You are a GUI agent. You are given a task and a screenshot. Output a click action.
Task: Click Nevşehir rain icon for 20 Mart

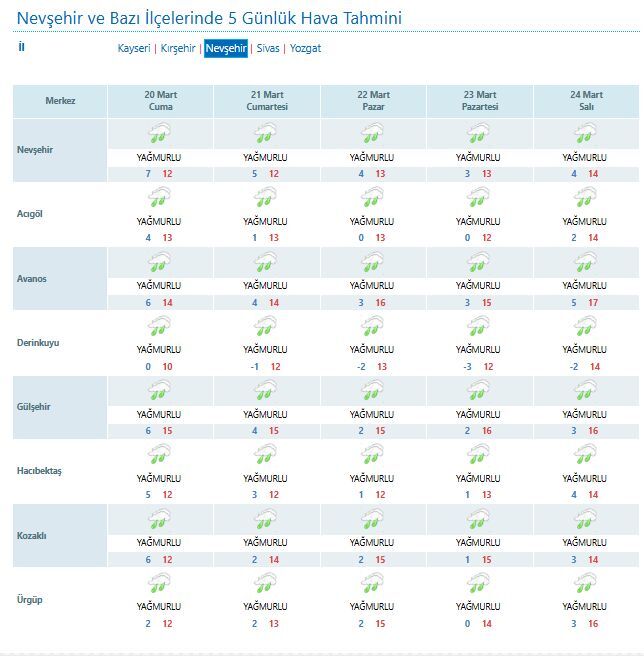(x=159, y=135)
